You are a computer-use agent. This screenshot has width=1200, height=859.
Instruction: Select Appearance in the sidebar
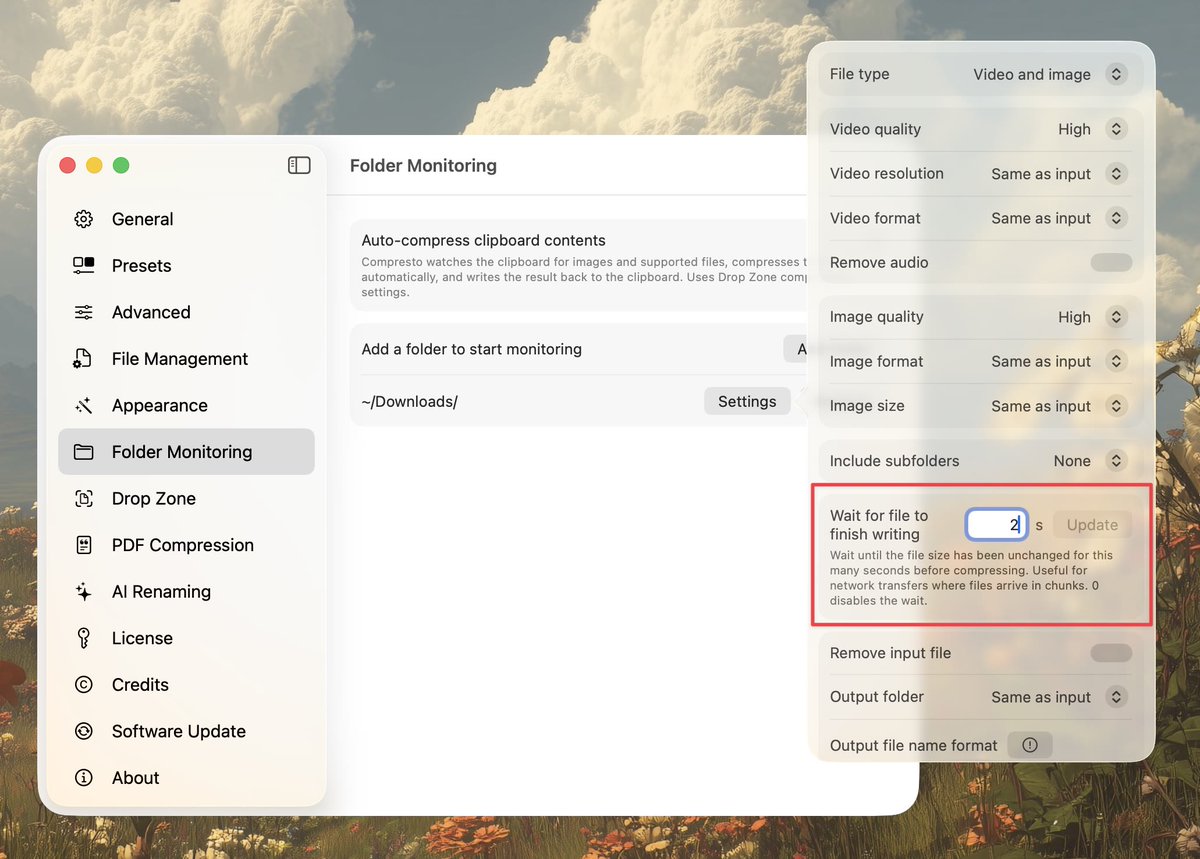click(x=187, y=405)
